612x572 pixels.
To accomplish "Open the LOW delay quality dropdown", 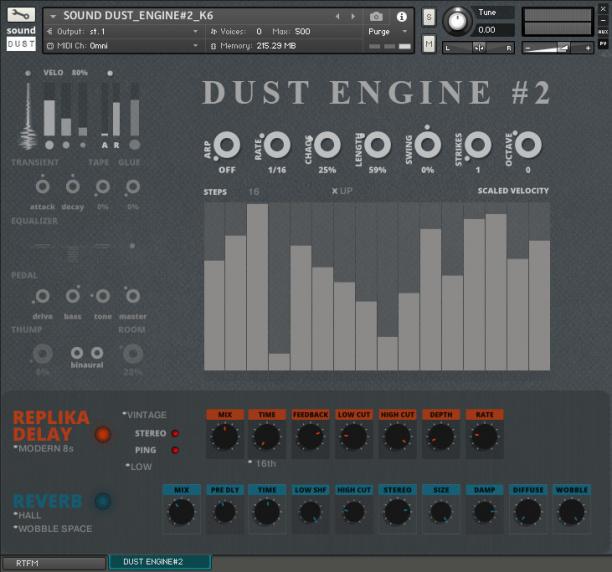I will 139,466.
